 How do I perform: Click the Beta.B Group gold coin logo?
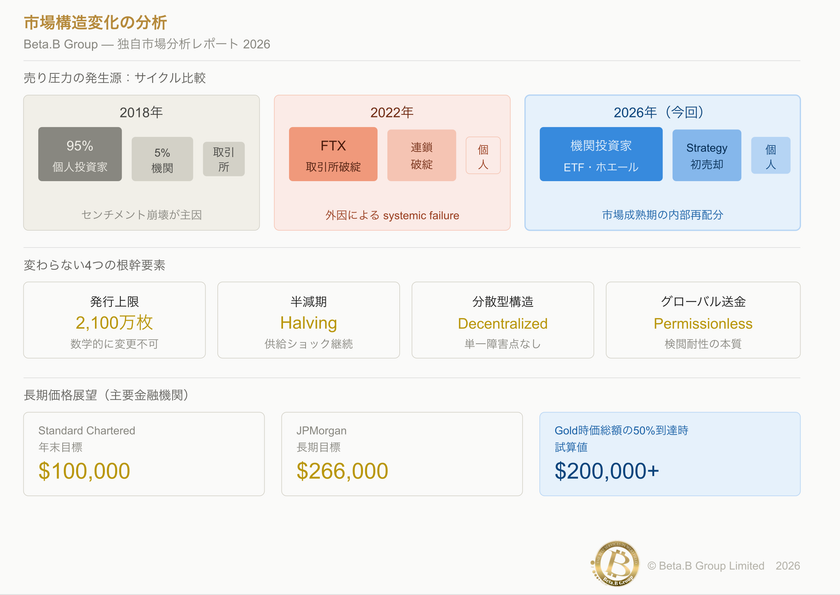(x=616, y=563)
